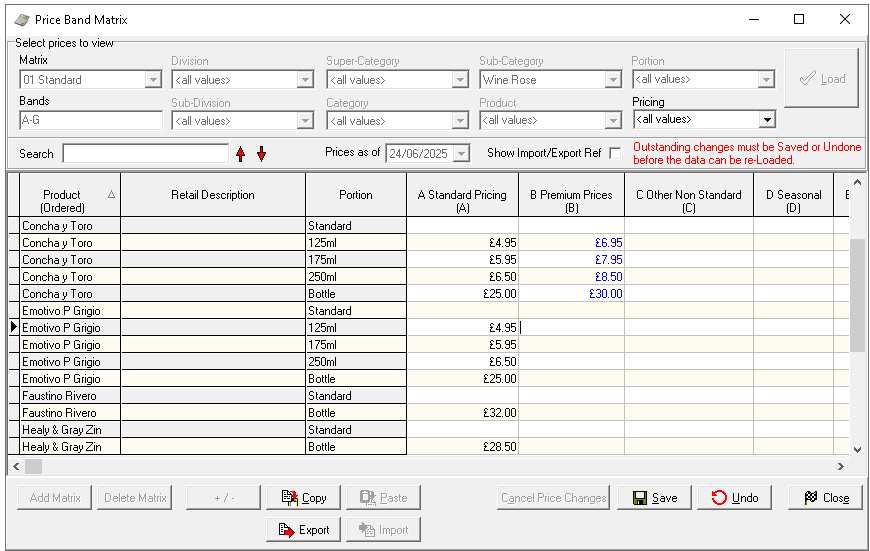Click the Copy button
This screenshot has width=870, height=551.
tap(304, 497)
